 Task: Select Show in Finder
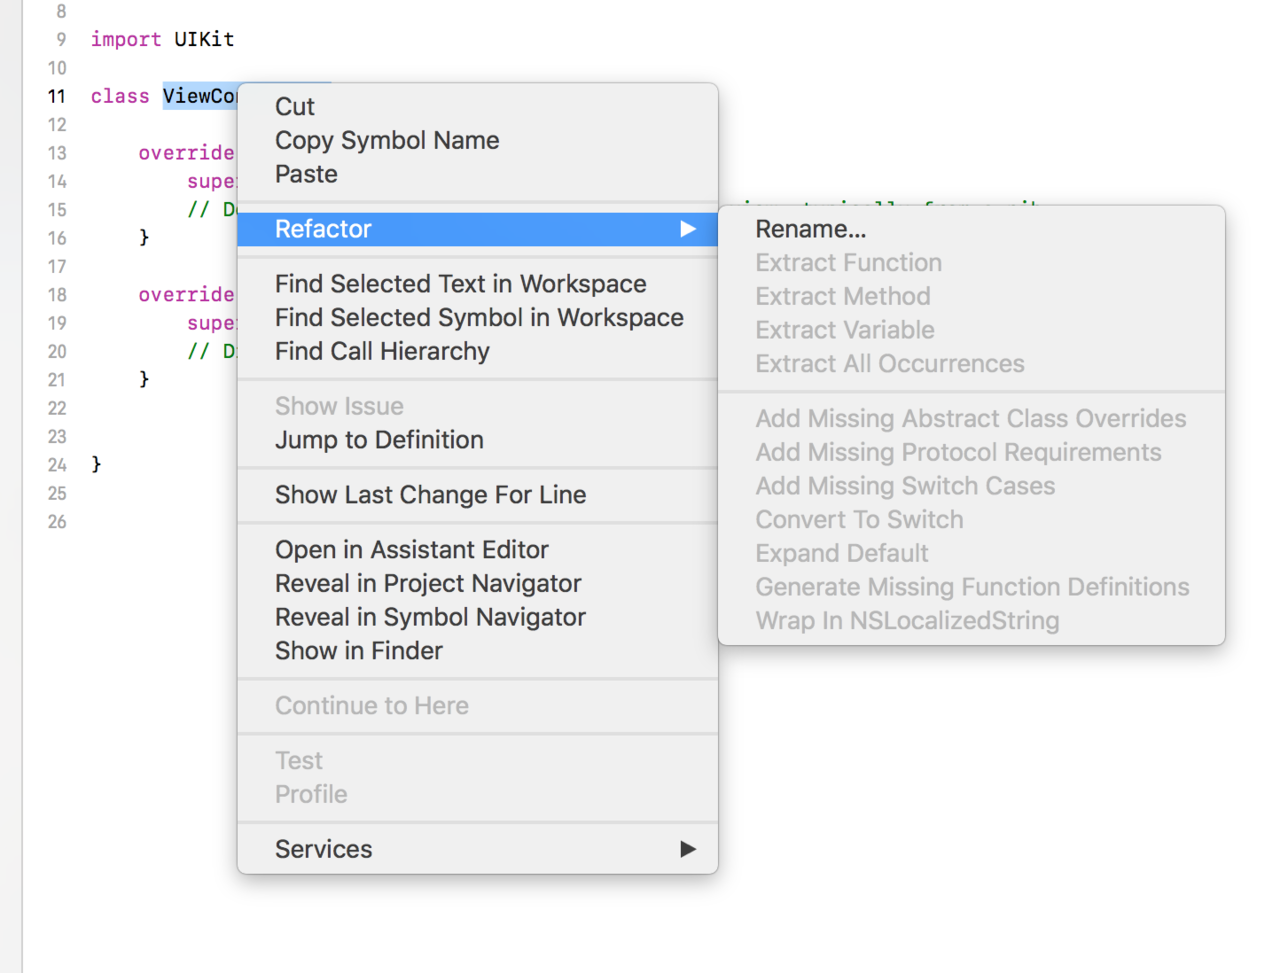358,651
